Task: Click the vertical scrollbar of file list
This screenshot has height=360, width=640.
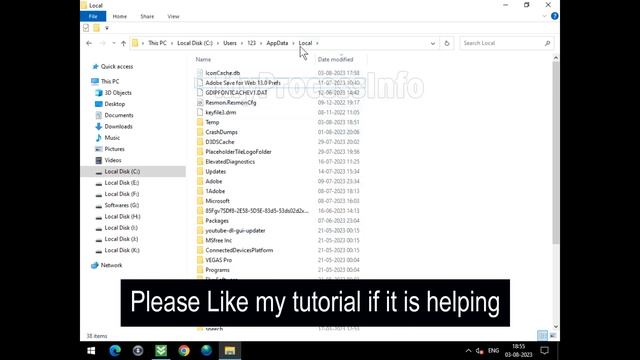Action: (556, 153)
